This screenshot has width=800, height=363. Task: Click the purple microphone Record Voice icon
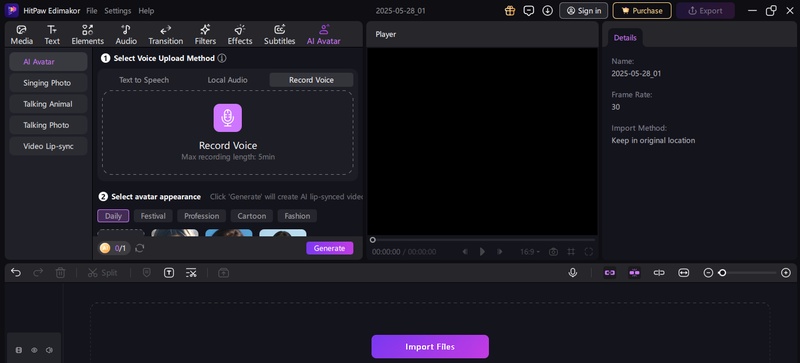(x=228, y=117)
